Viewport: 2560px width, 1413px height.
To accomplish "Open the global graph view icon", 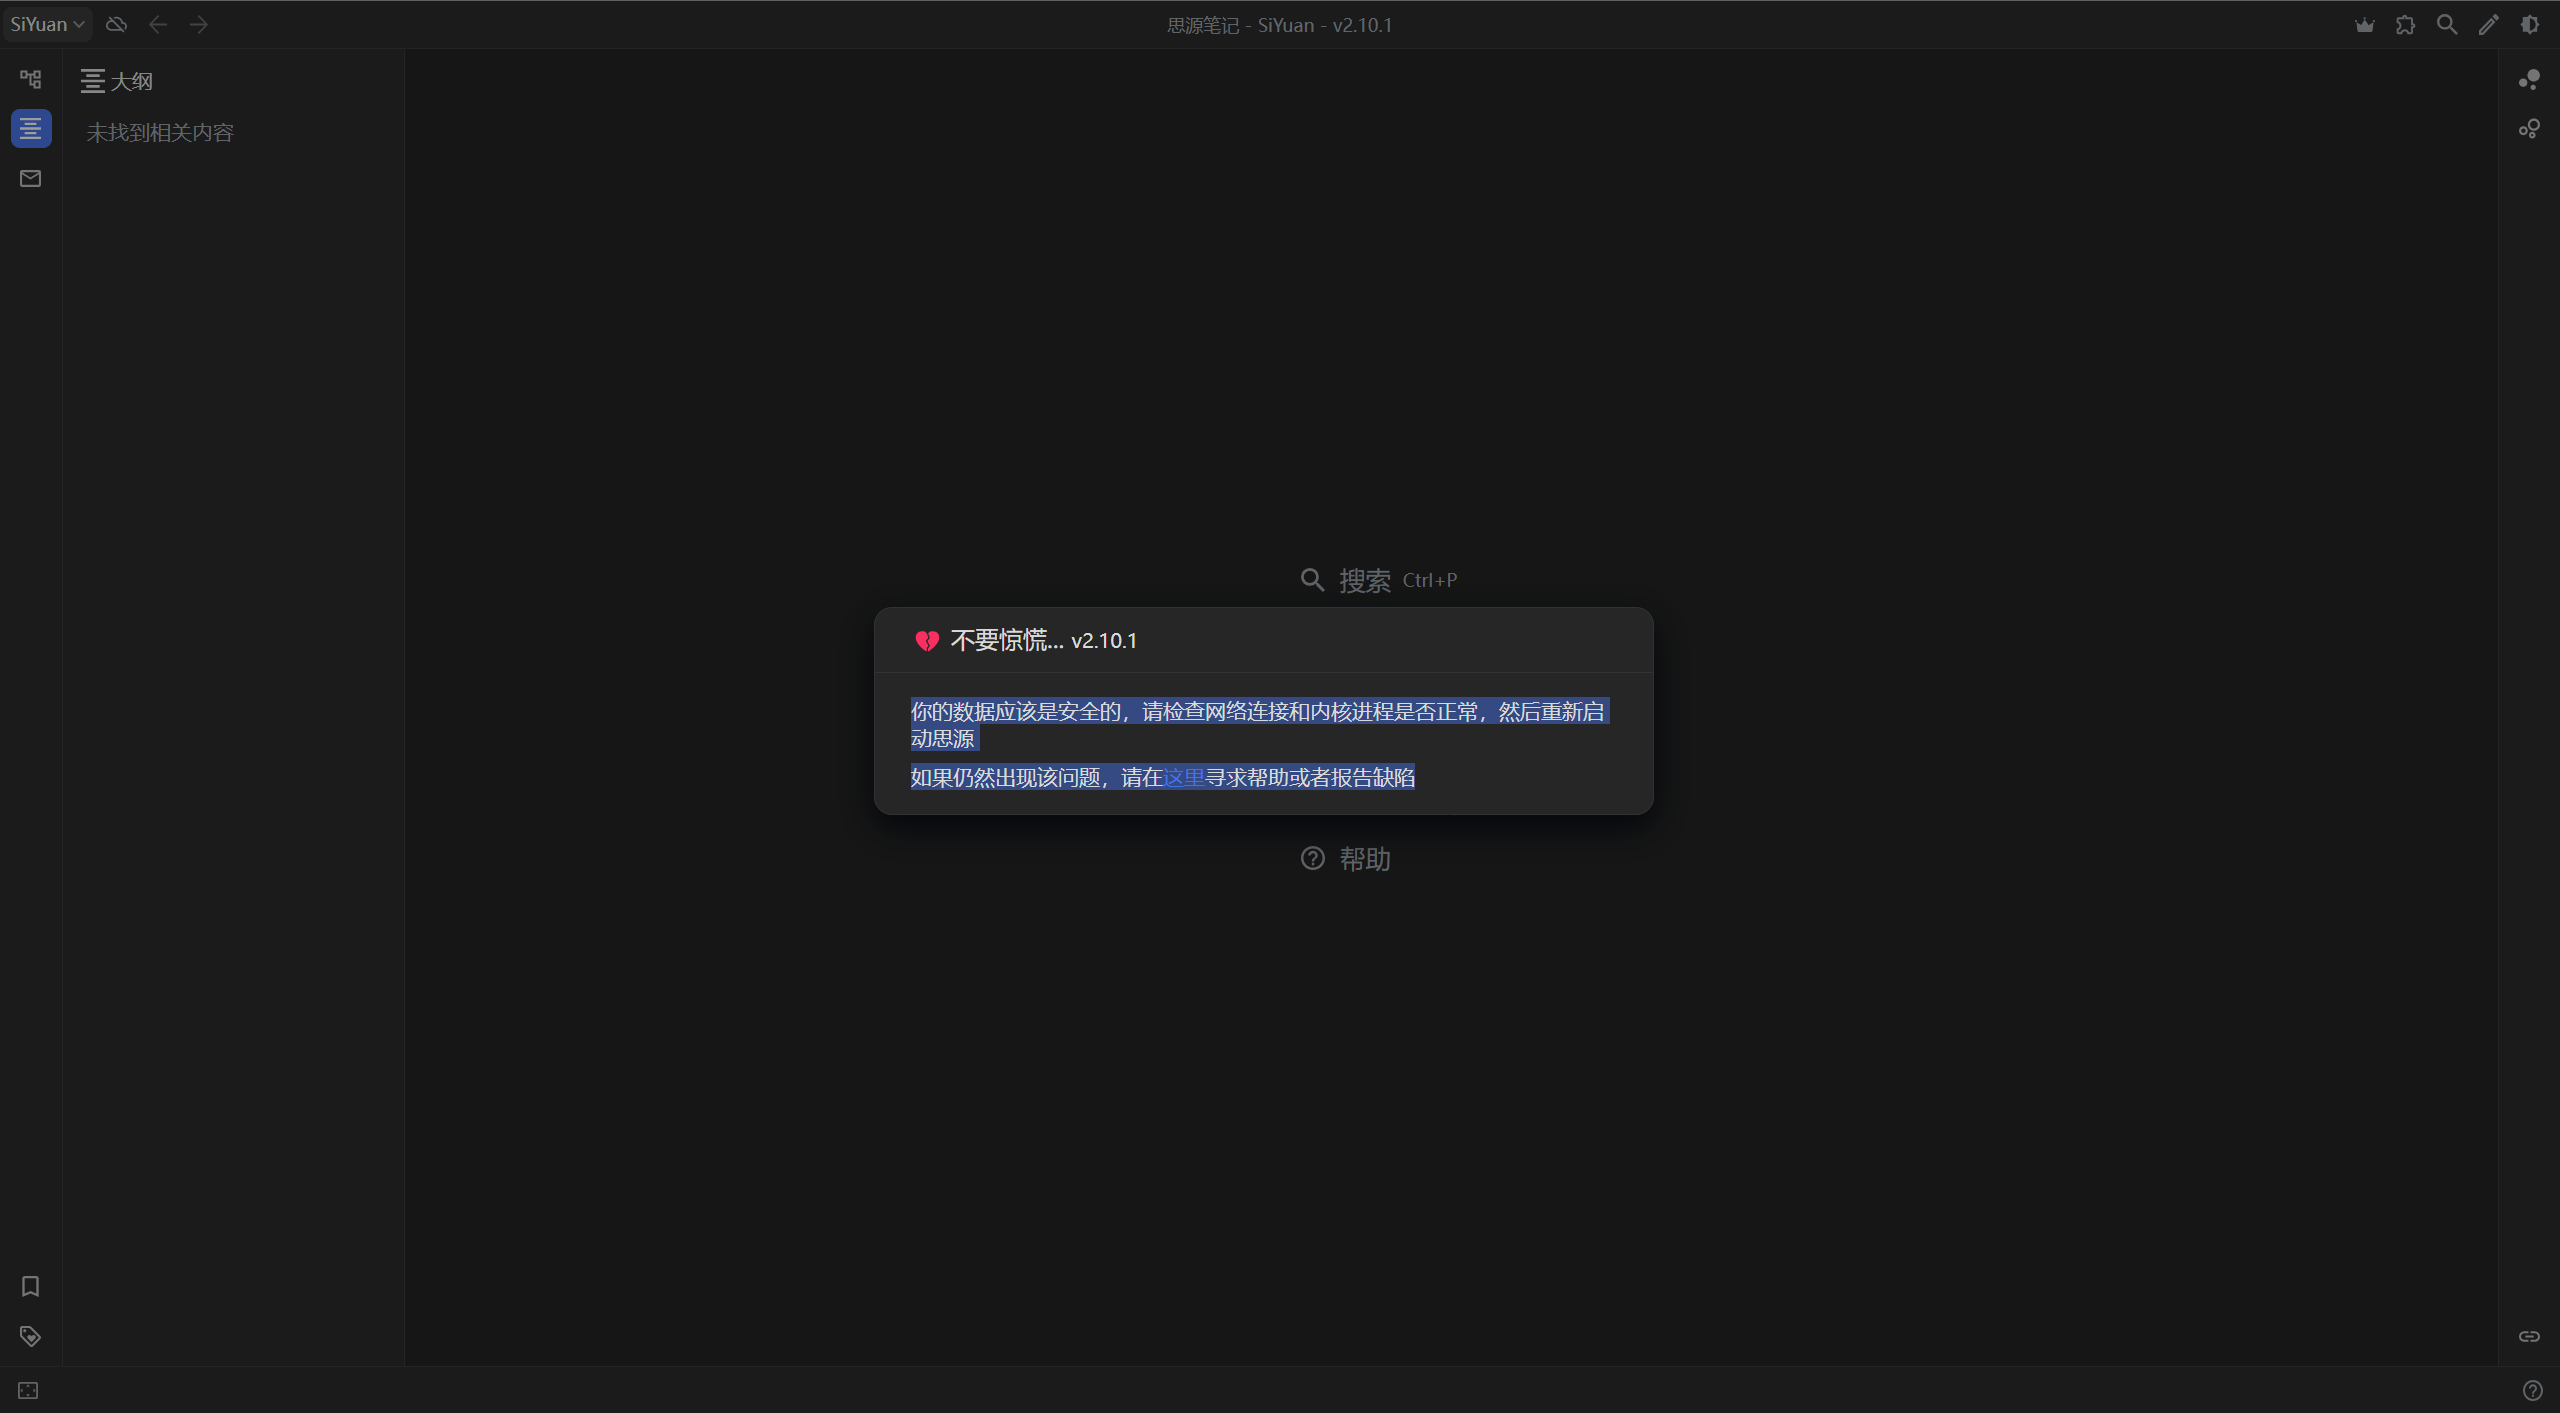I will pyautogui.click(x=2529, y=129).
